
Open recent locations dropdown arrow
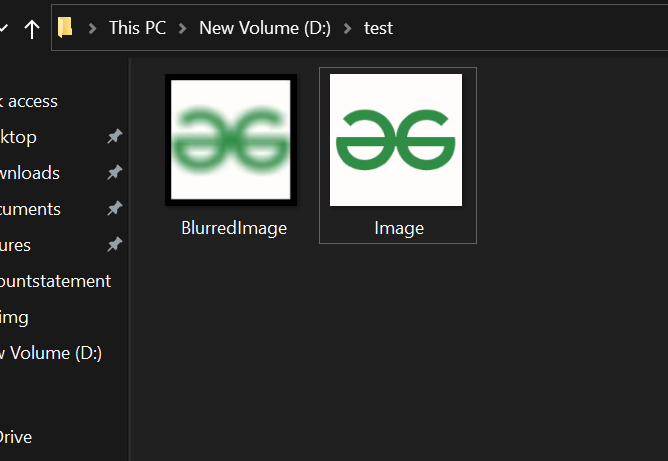[3, 29]
